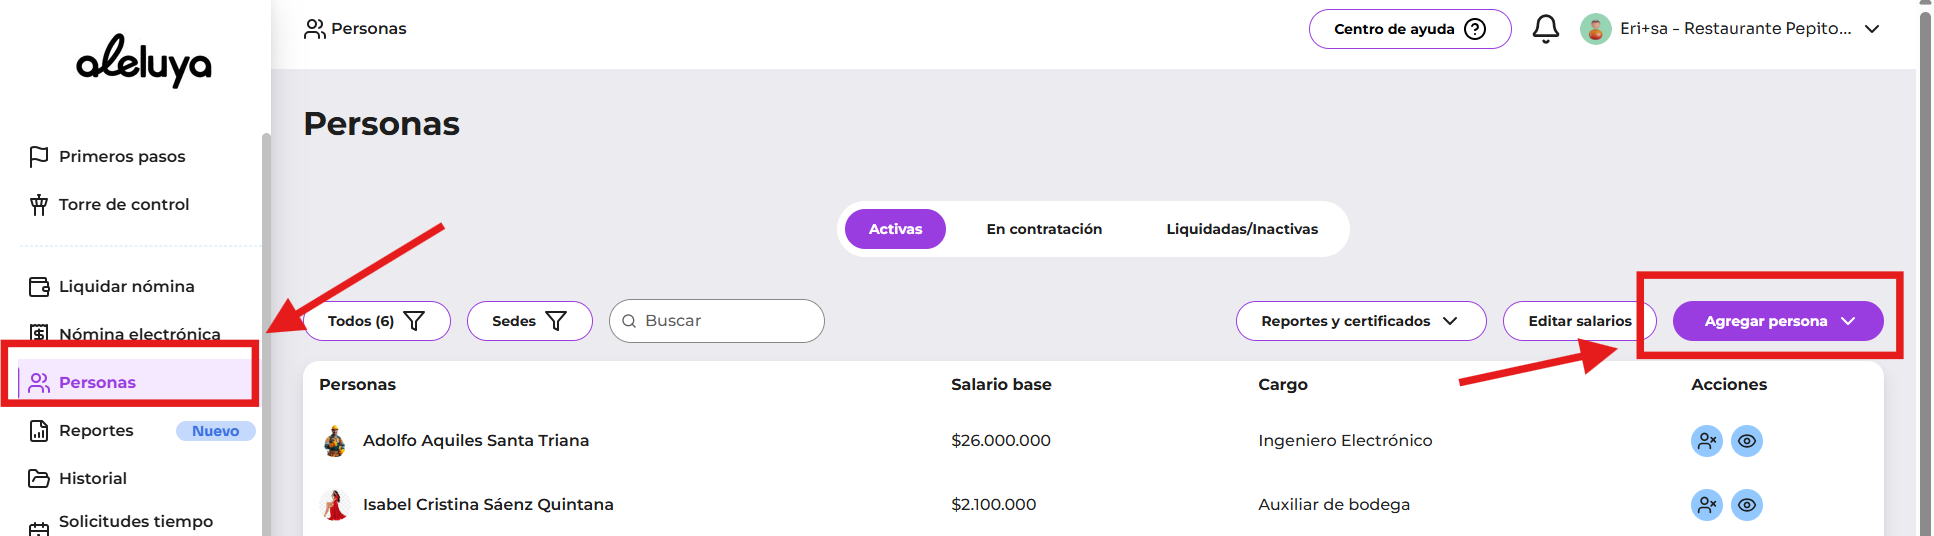Image resolution: width=1934 pixels, height=536 pixels.
Task: Open the Historial folder section
Action: (x=92, y=479)
